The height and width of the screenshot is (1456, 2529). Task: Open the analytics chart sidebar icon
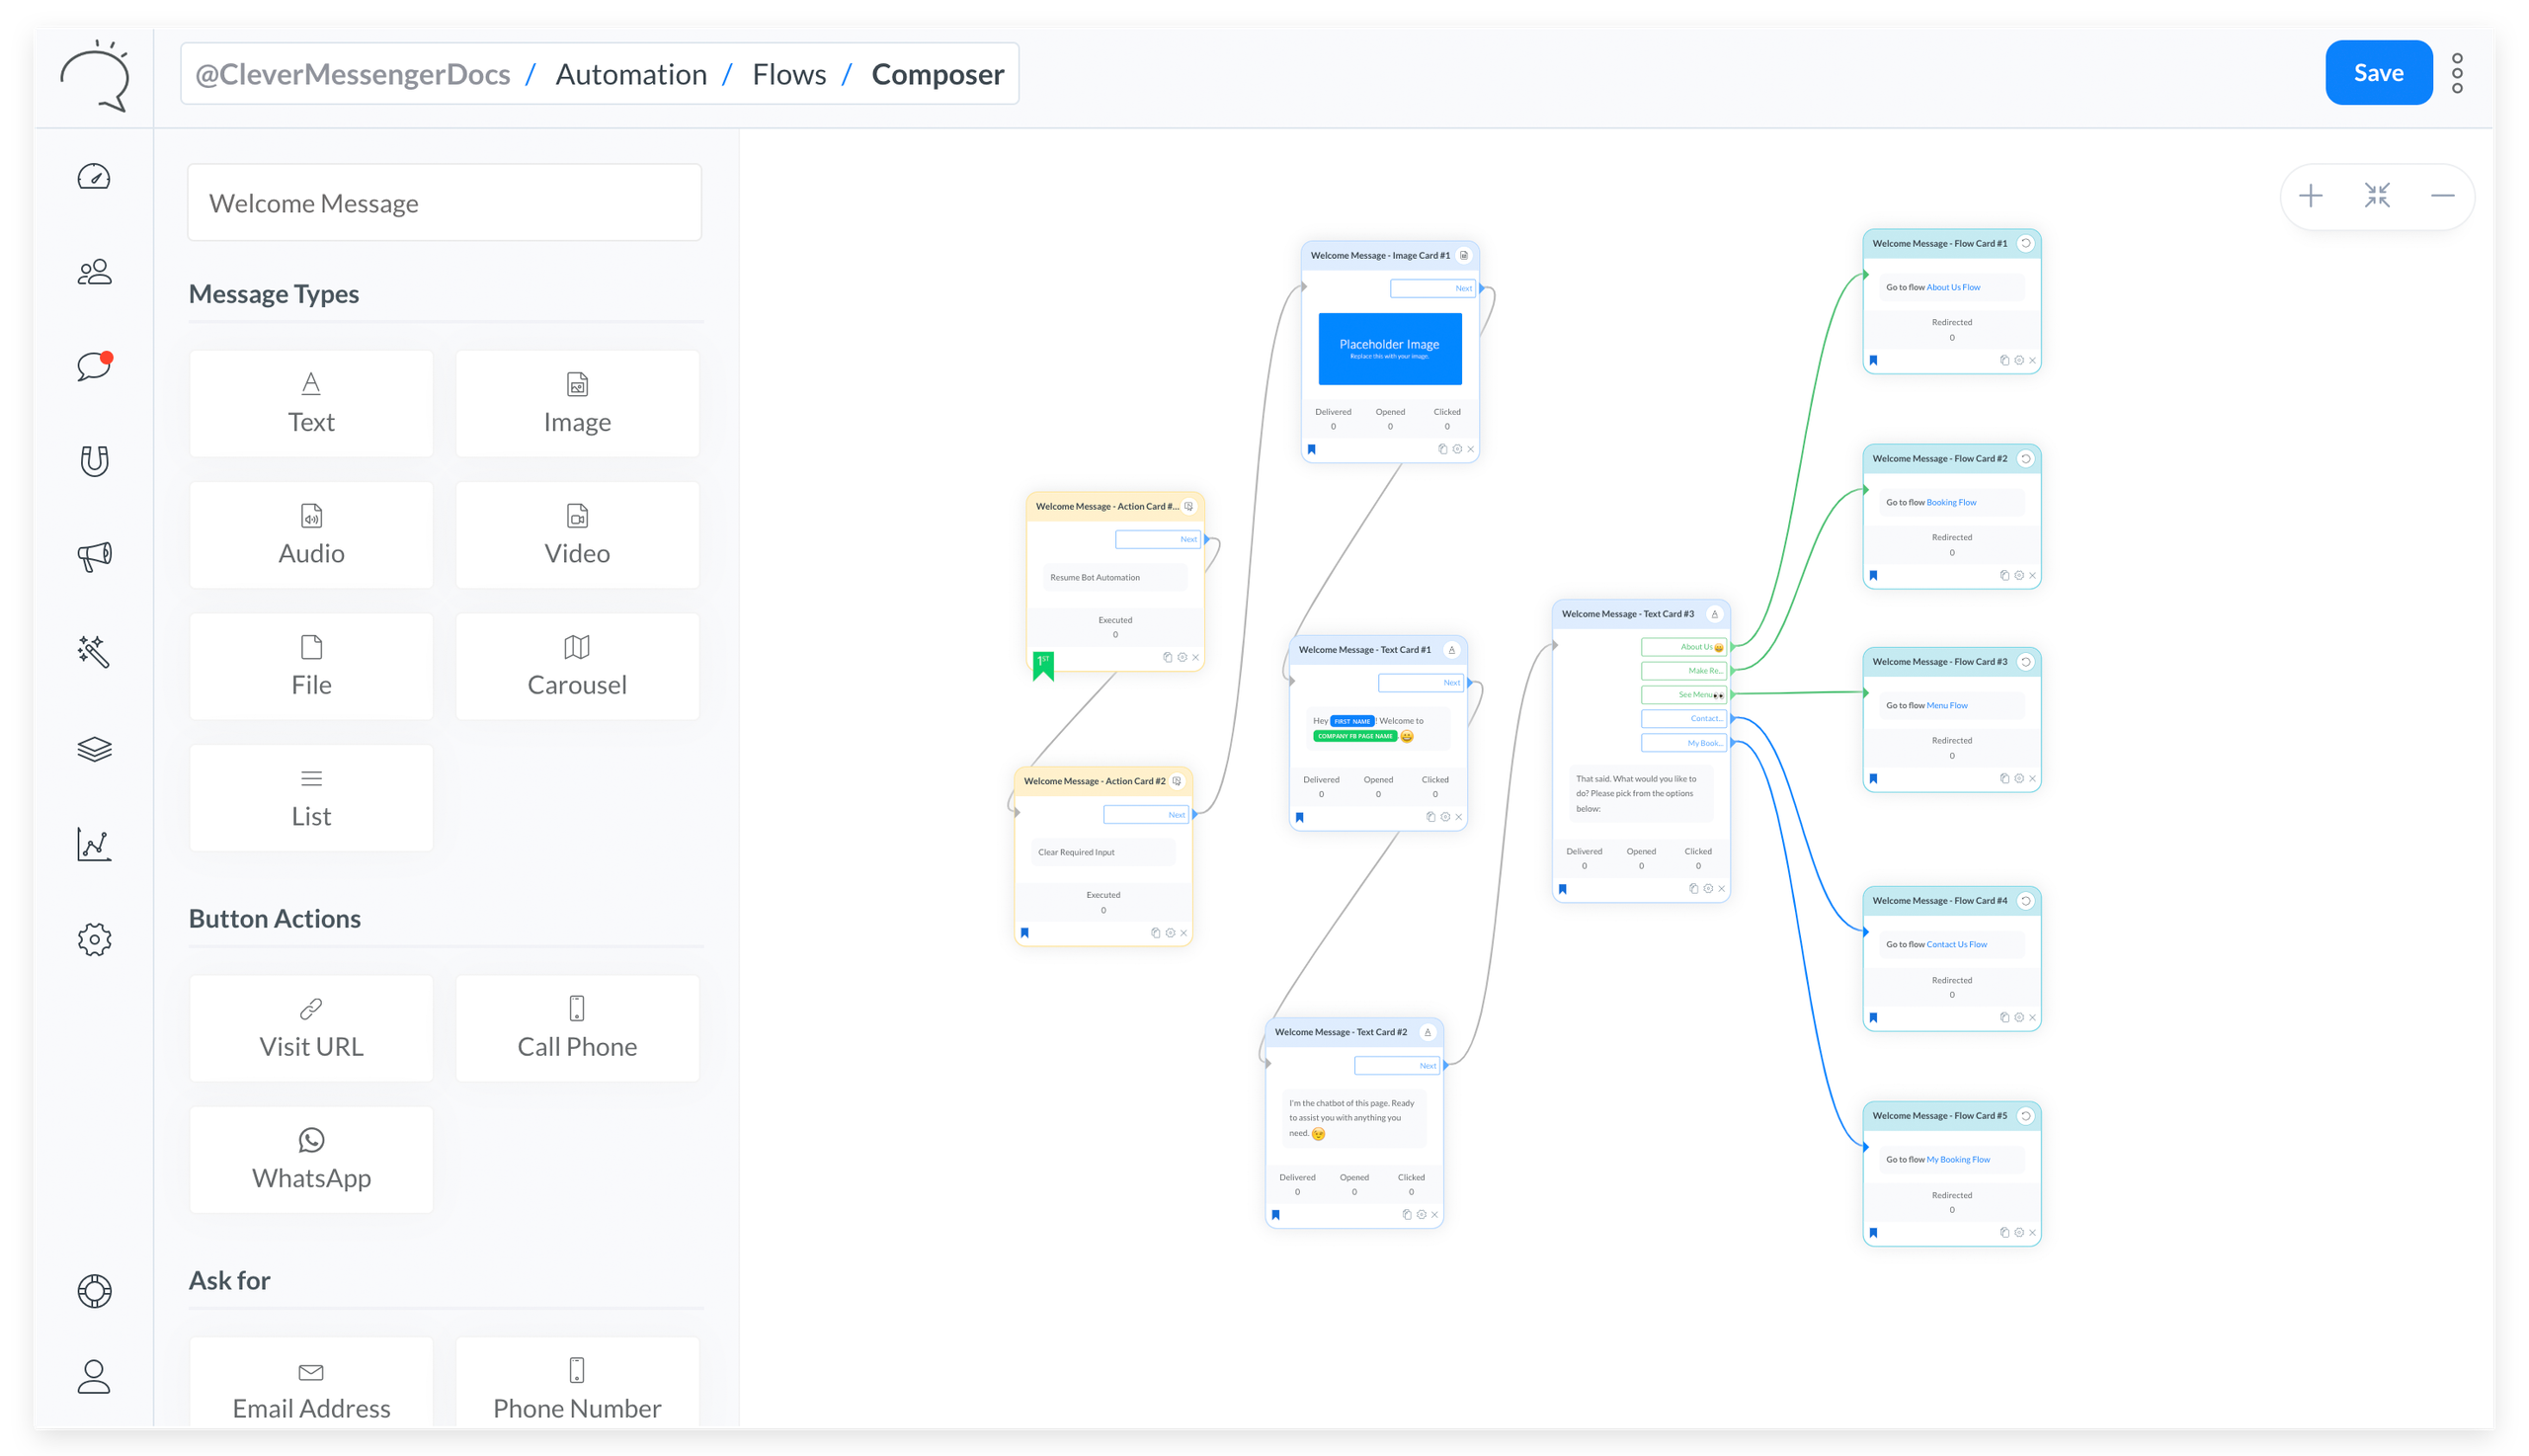pyautogui.click(x=94, y=844)
